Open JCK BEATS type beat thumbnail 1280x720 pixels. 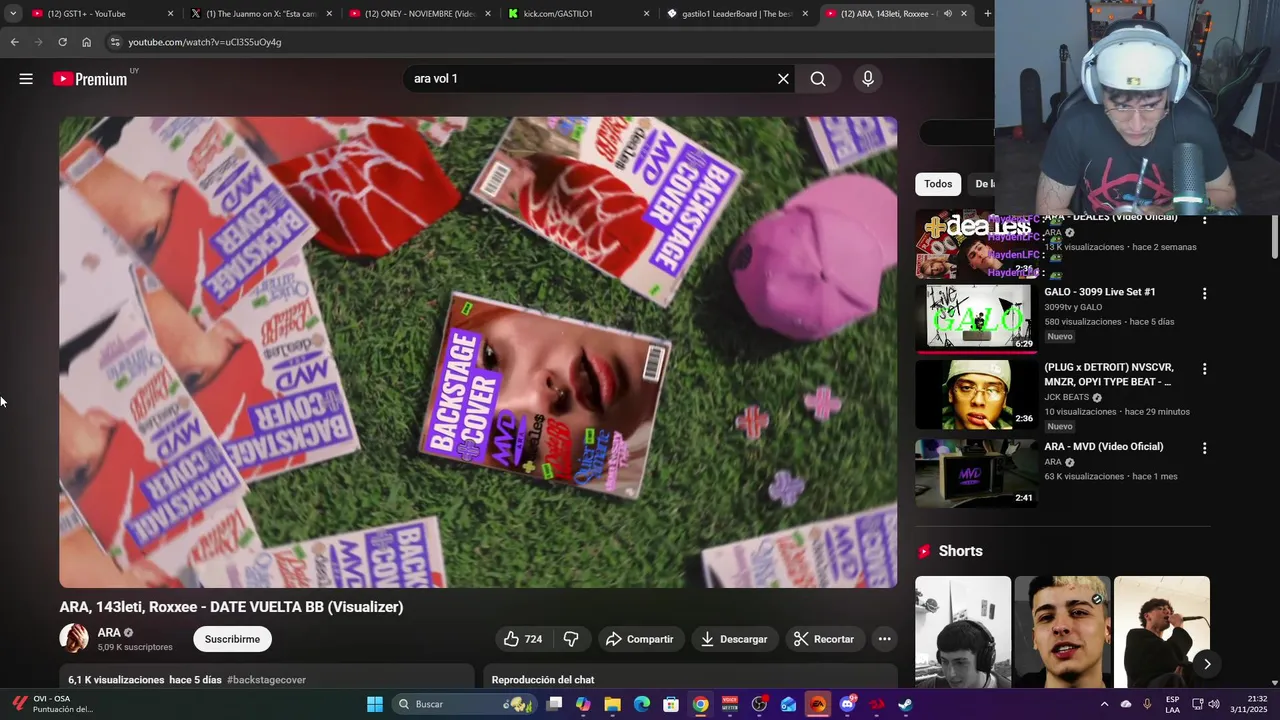pyautogui.click(x=976, y=394)
